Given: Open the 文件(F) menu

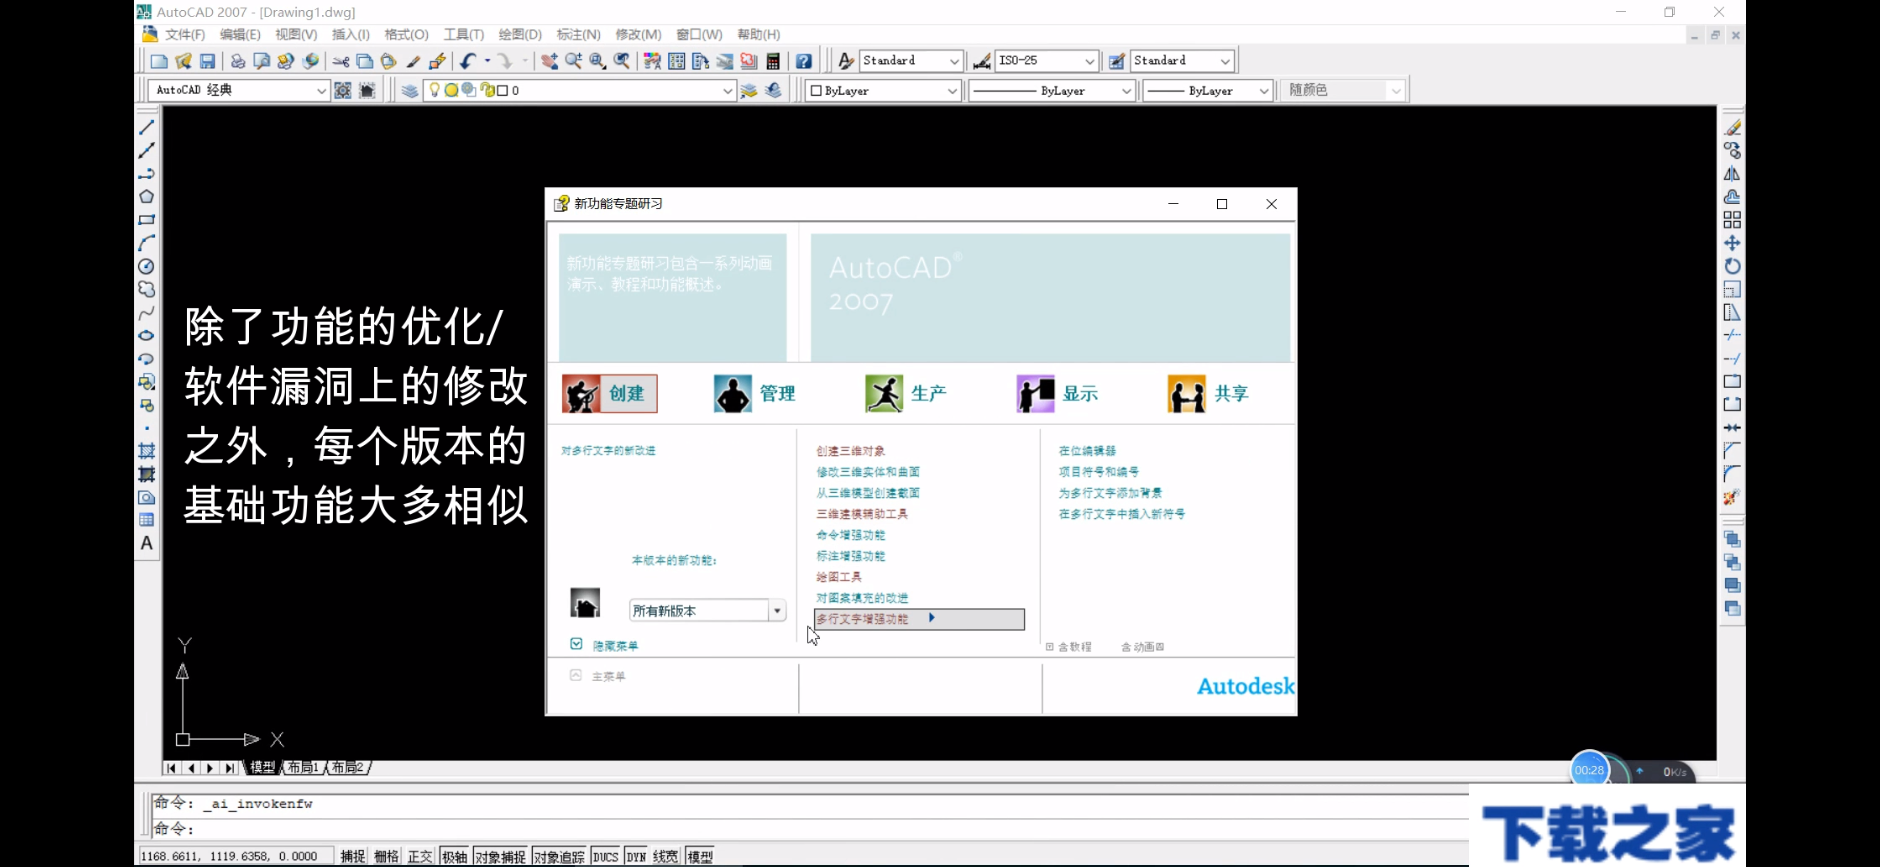Looking at the screenshot, I should (x=185, y=34).
